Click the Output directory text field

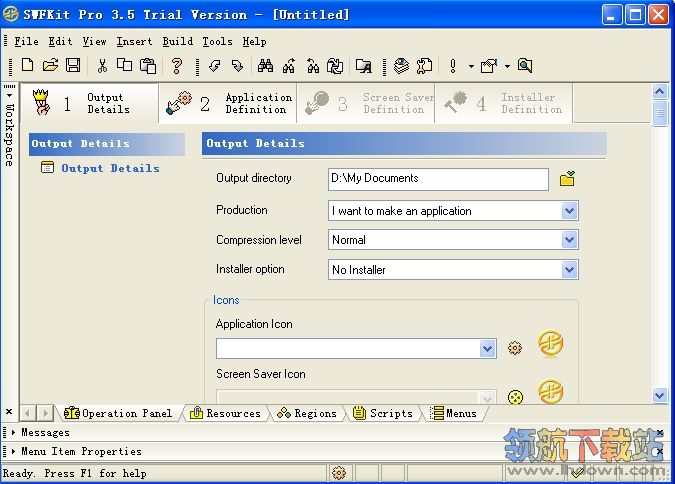click(438, 179)
